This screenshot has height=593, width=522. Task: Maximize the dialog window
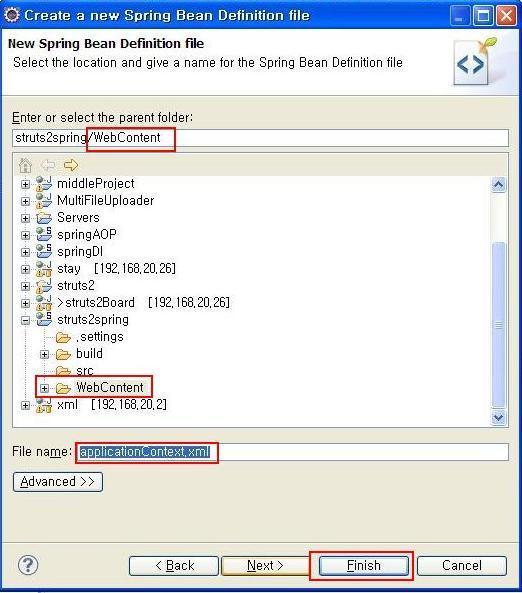tap(483, 16)
